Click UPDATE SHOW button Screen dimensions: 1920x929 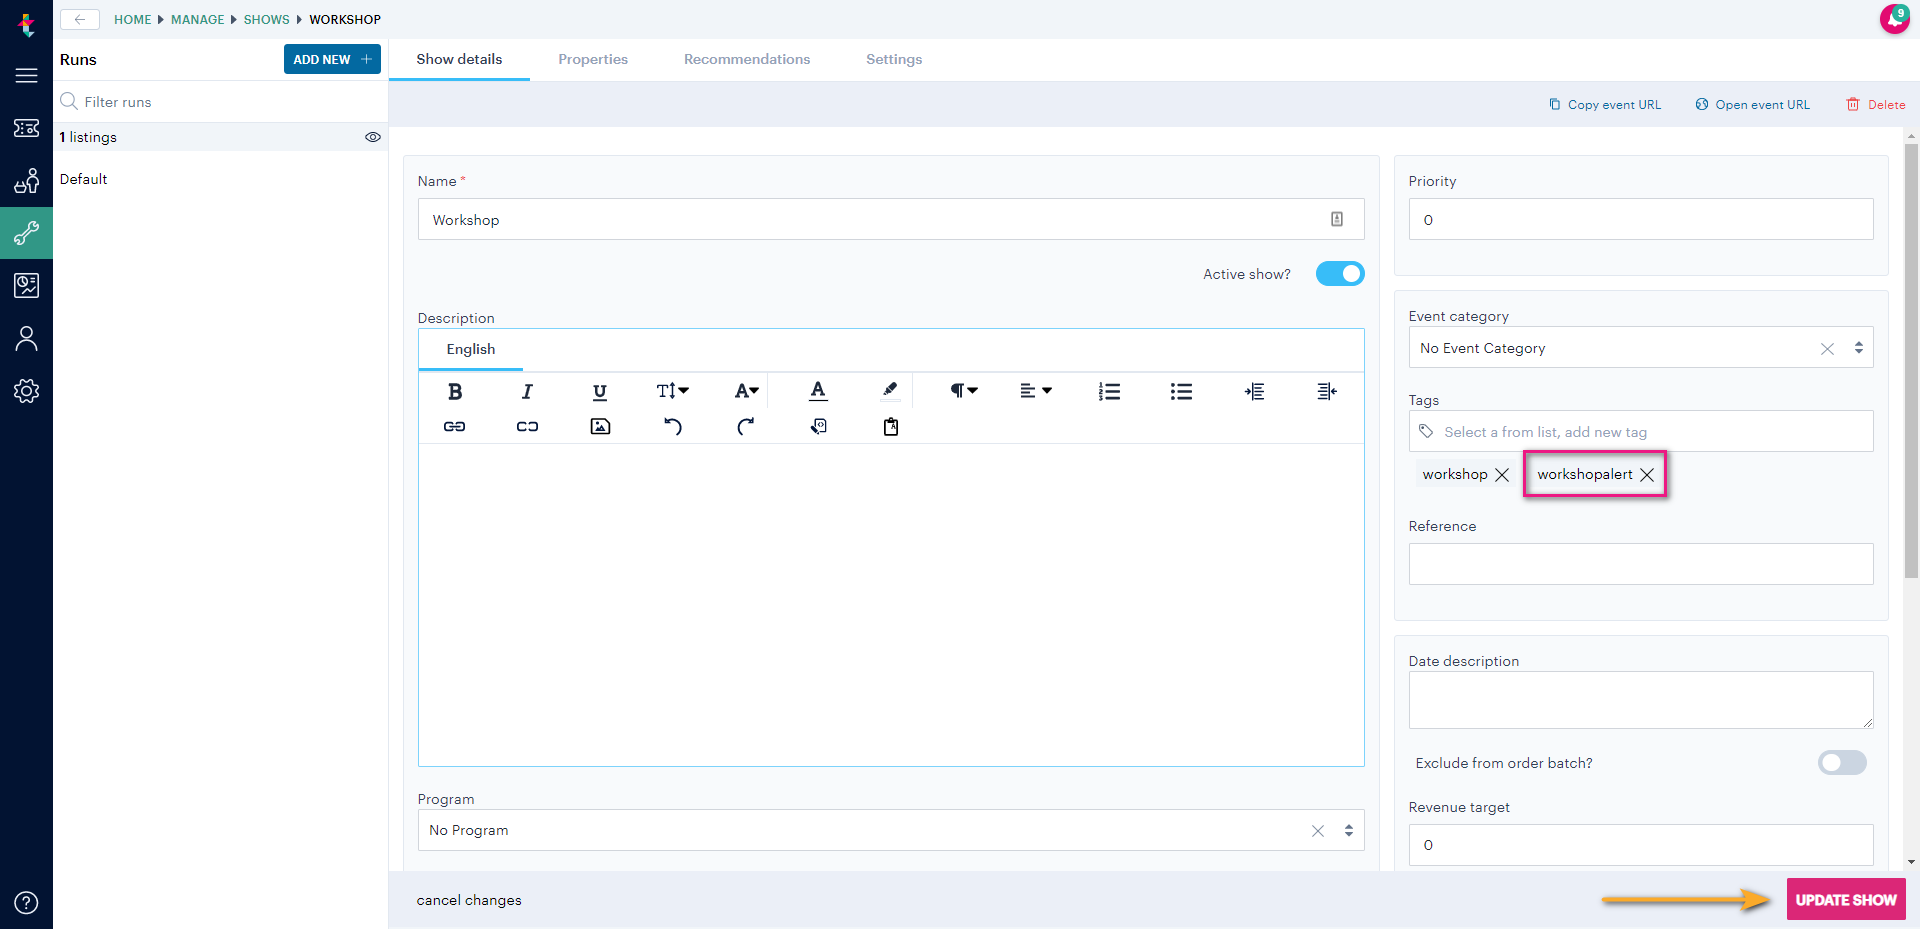(1846, 900)
